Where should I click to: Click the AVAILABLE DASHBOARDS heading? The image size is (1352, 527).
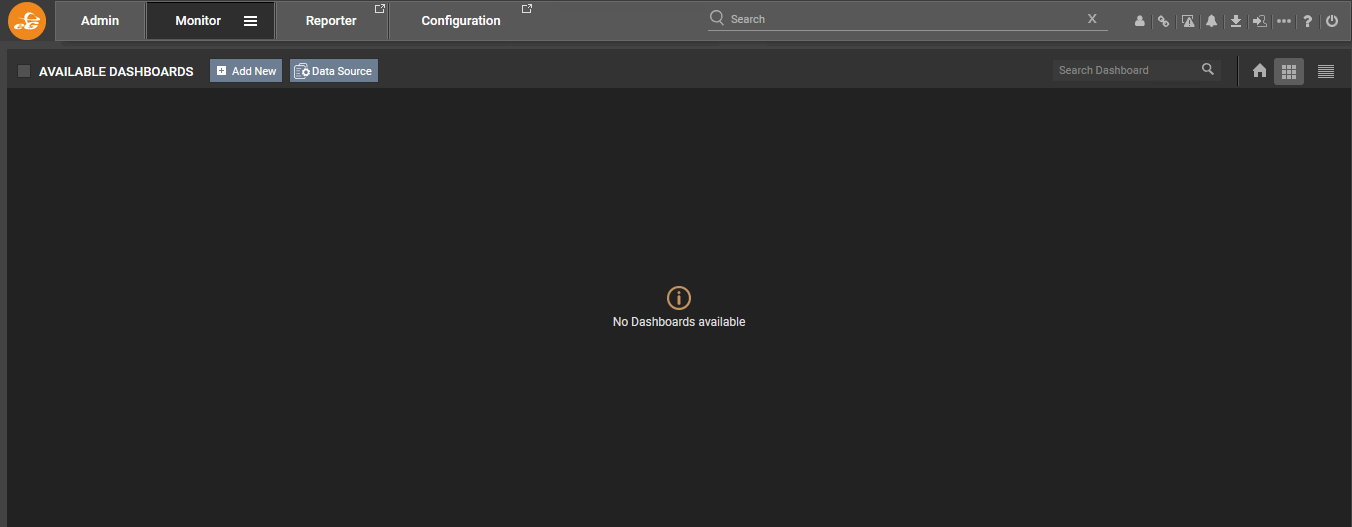[116, 72]
